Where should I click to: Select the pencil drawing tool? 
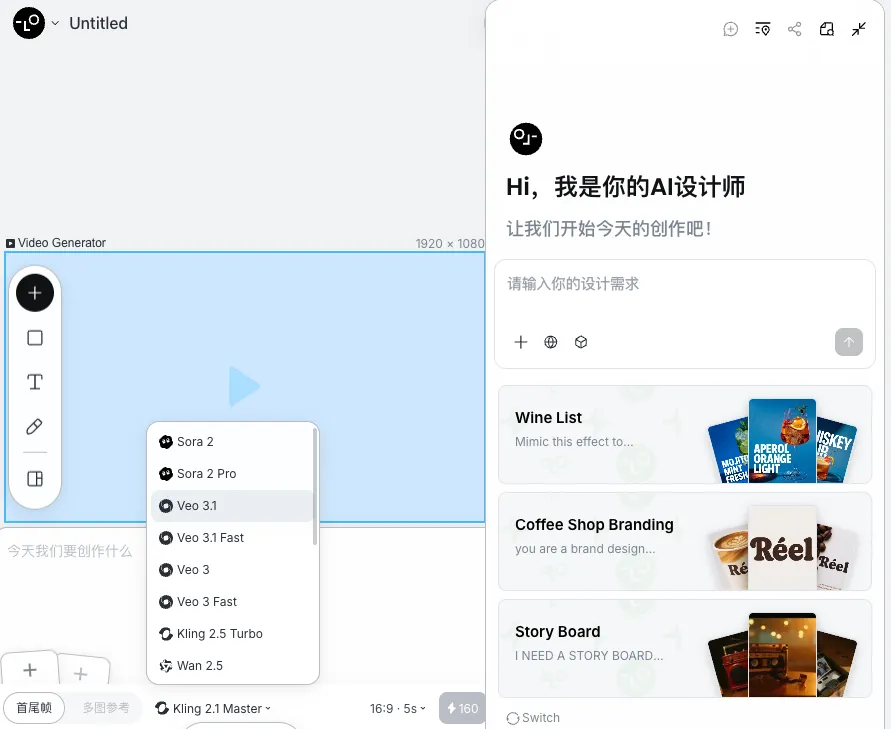tap(35, 427)
